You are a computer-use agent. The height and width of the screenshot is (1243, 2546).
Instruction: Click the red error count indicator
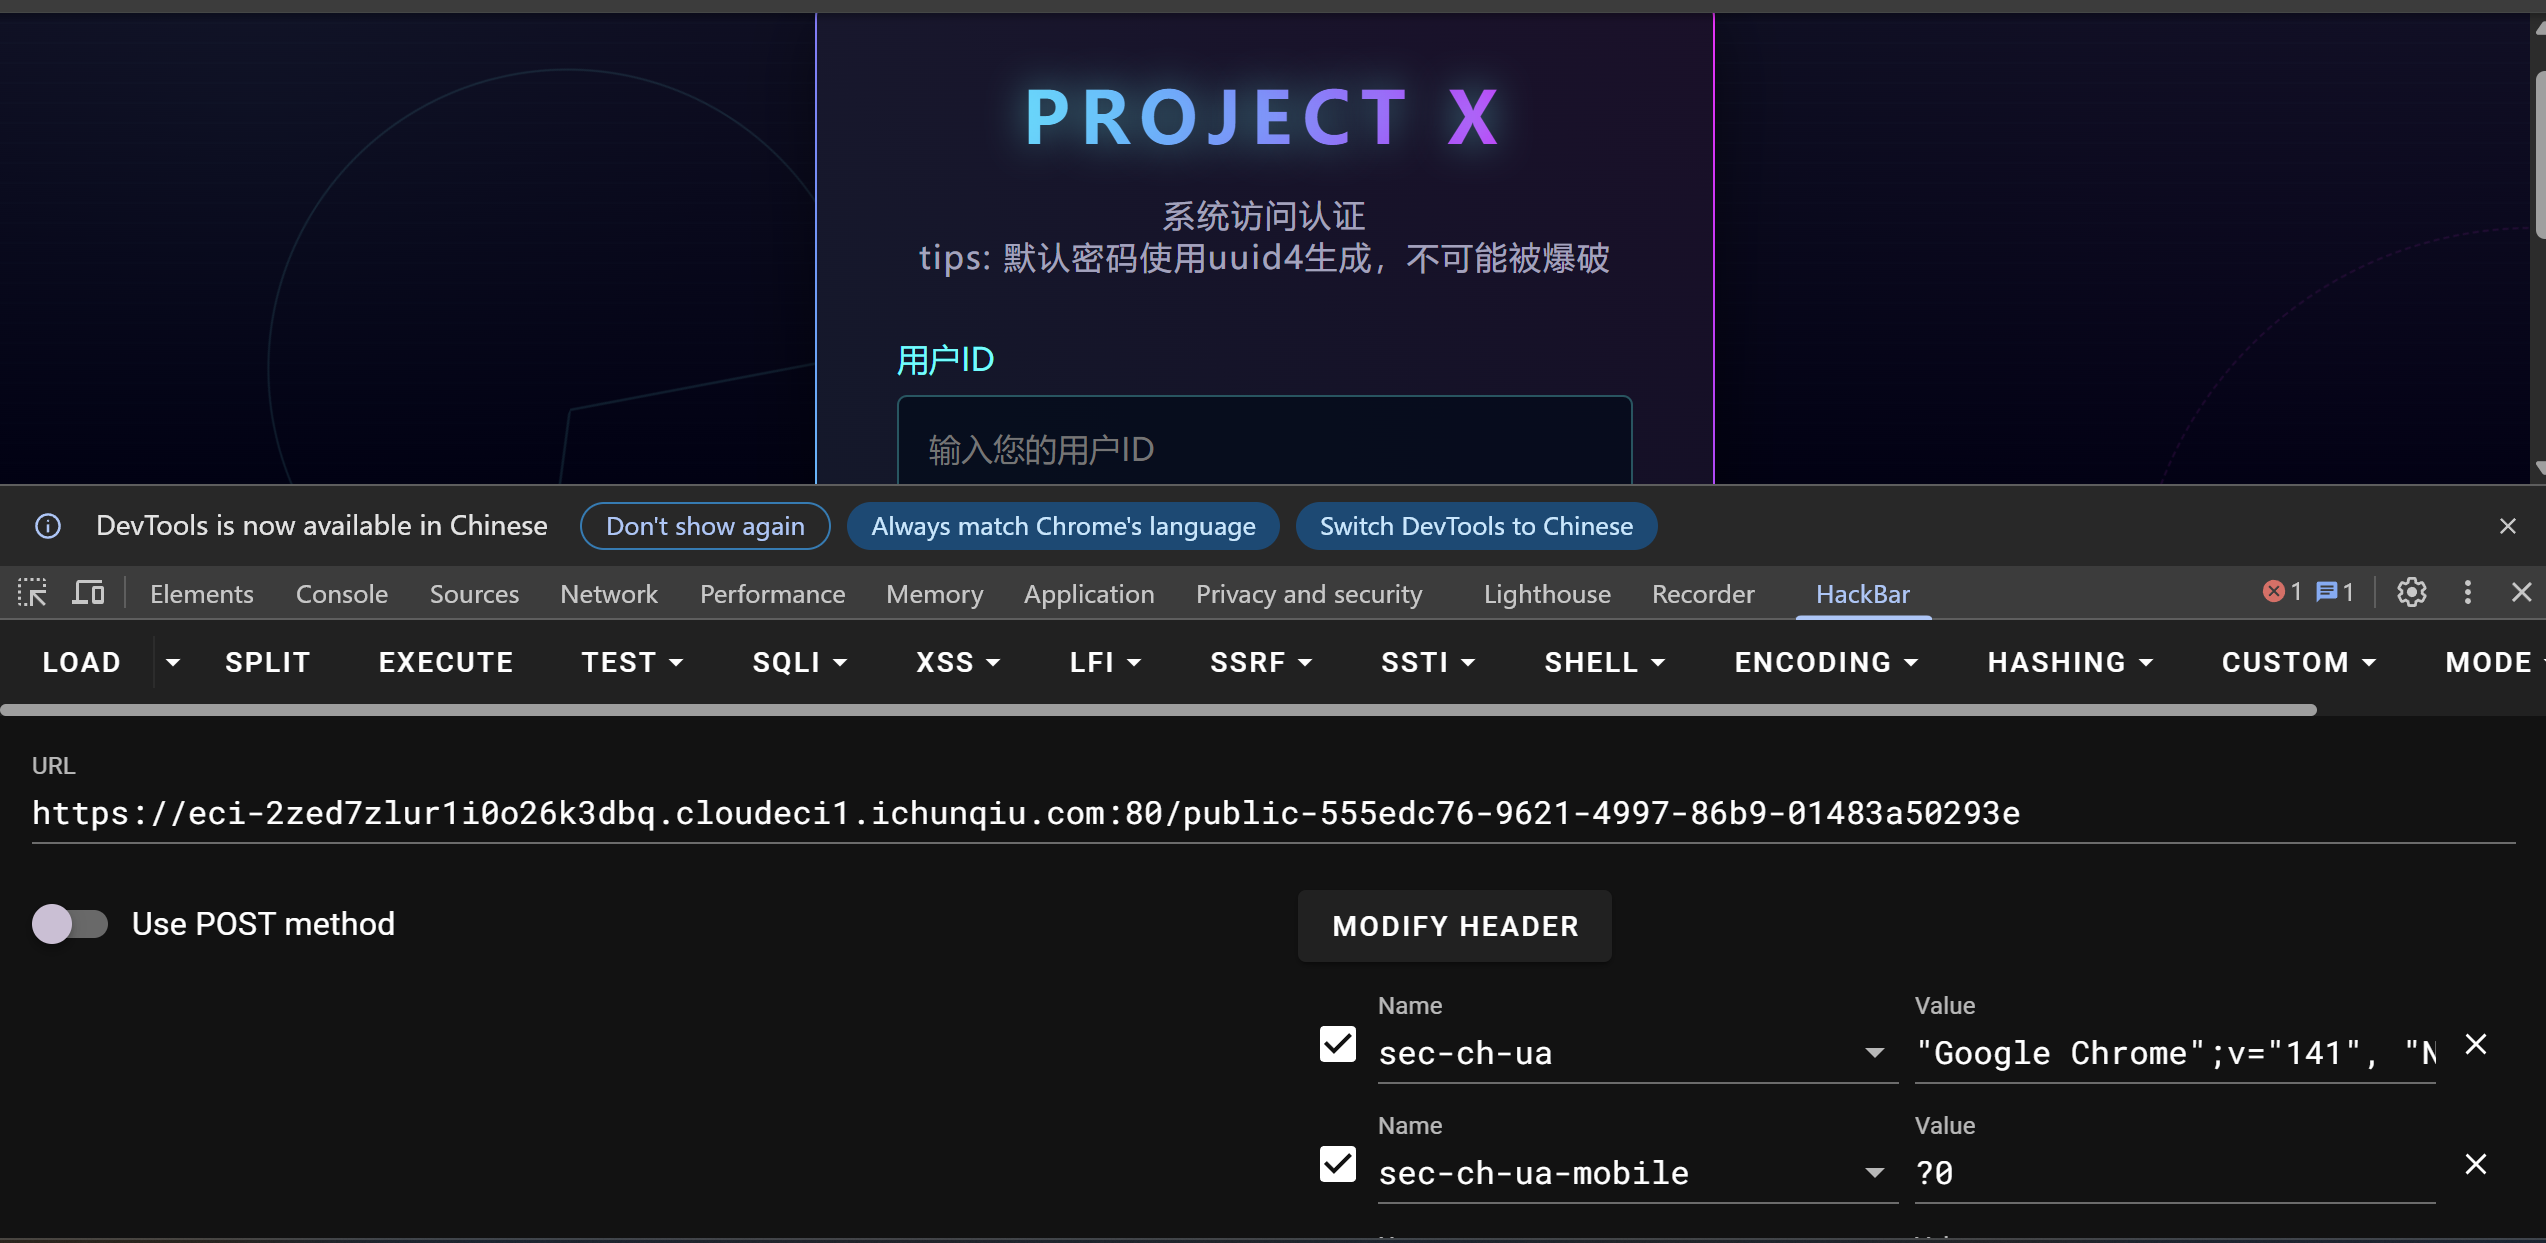(x=2281, y=593)
